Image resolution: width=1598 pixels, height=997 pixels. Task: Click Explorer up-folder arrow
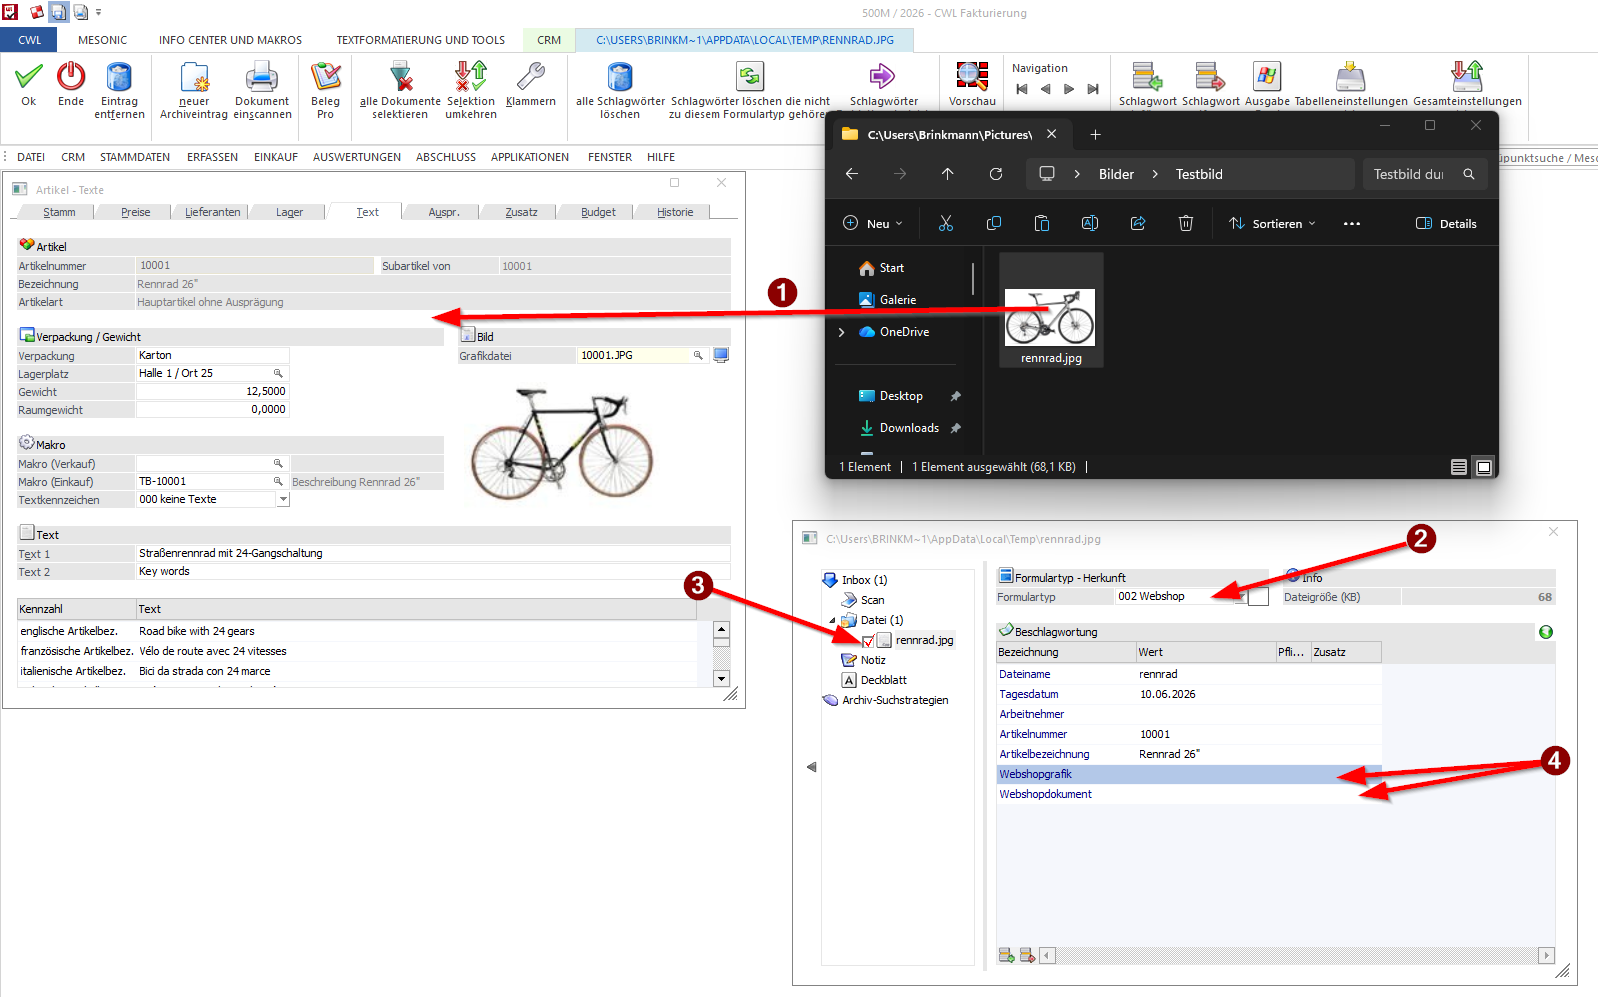click(948, 174)
